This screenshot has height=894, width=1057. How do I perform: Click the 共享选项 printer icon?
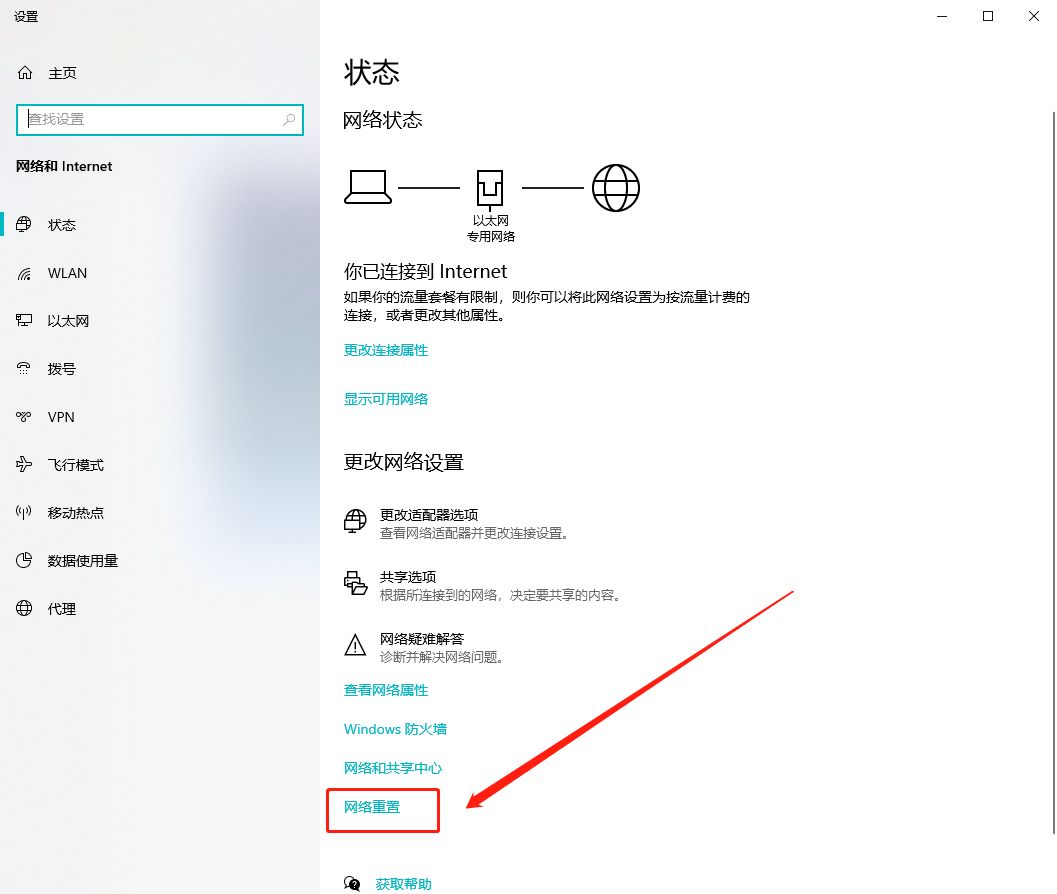(x=355, y=583)
